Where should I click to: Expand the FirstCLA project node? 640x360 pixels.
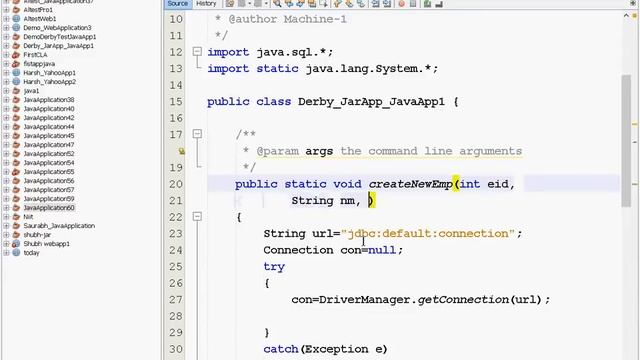point(6,55)
